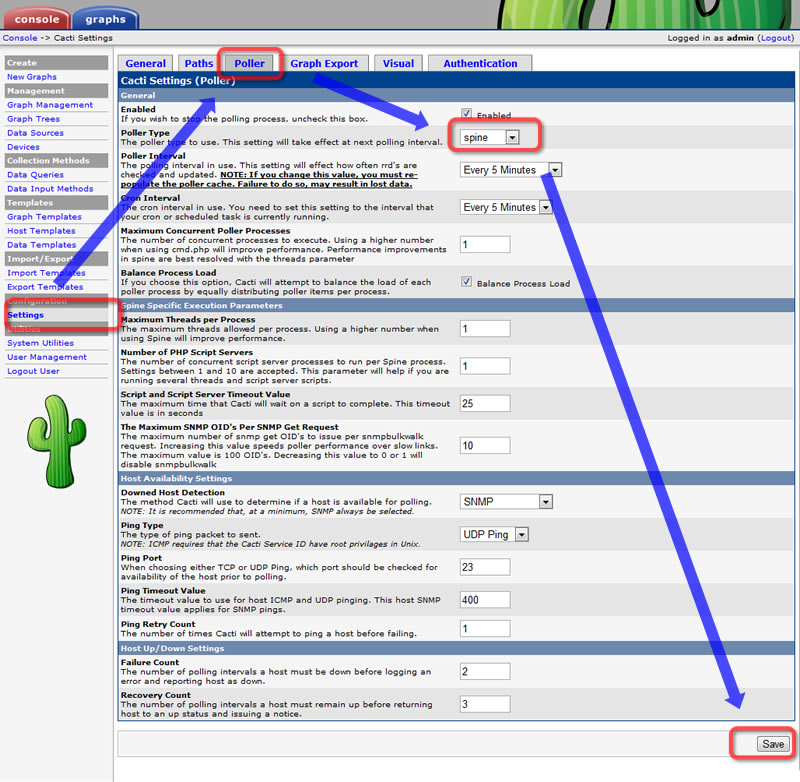This screenshot has width=800, height=782.
Task: Select the Poller settings tab
Action: point(249,63)
